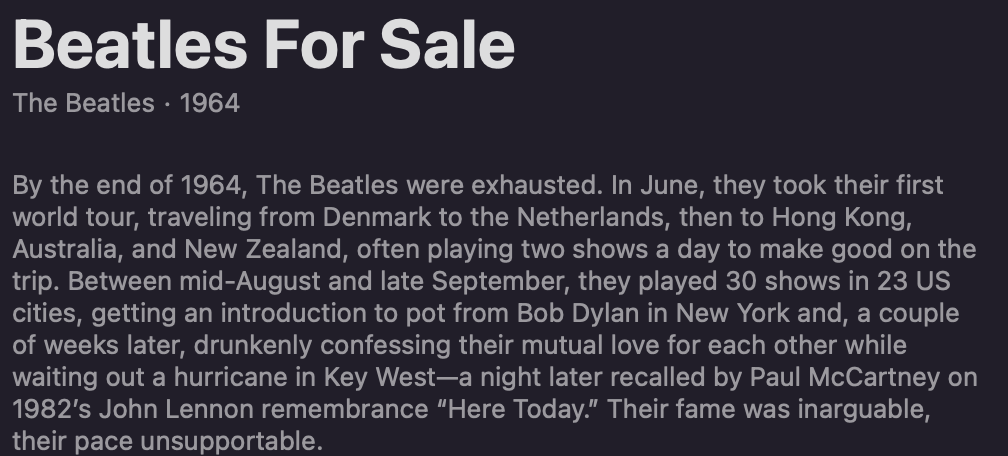Click the album description paragraph

tap(495, 313)
